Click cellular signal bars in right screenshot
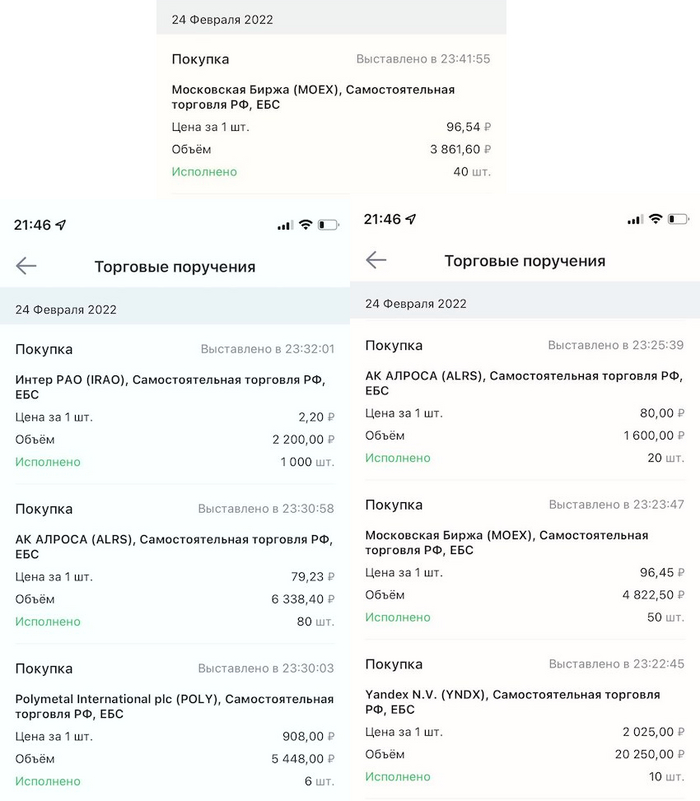Viewport: 700px width, 801px height. coord(634,219)
